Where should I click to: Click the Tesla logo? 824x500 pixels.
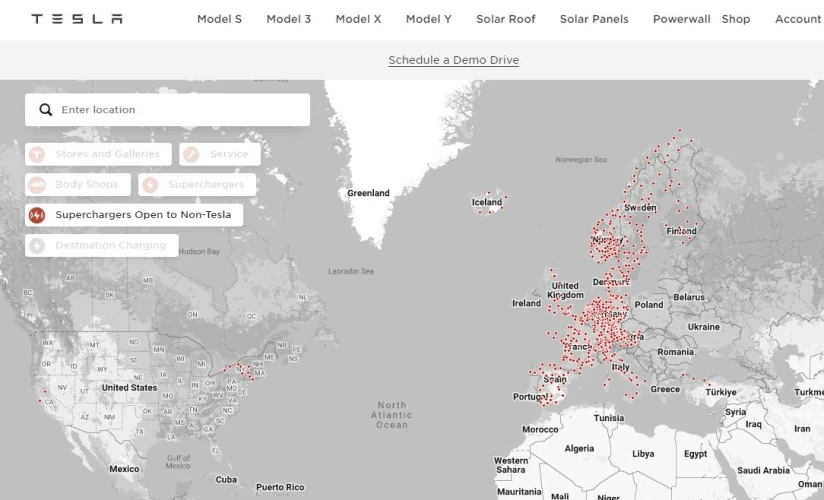pos(77,19)
